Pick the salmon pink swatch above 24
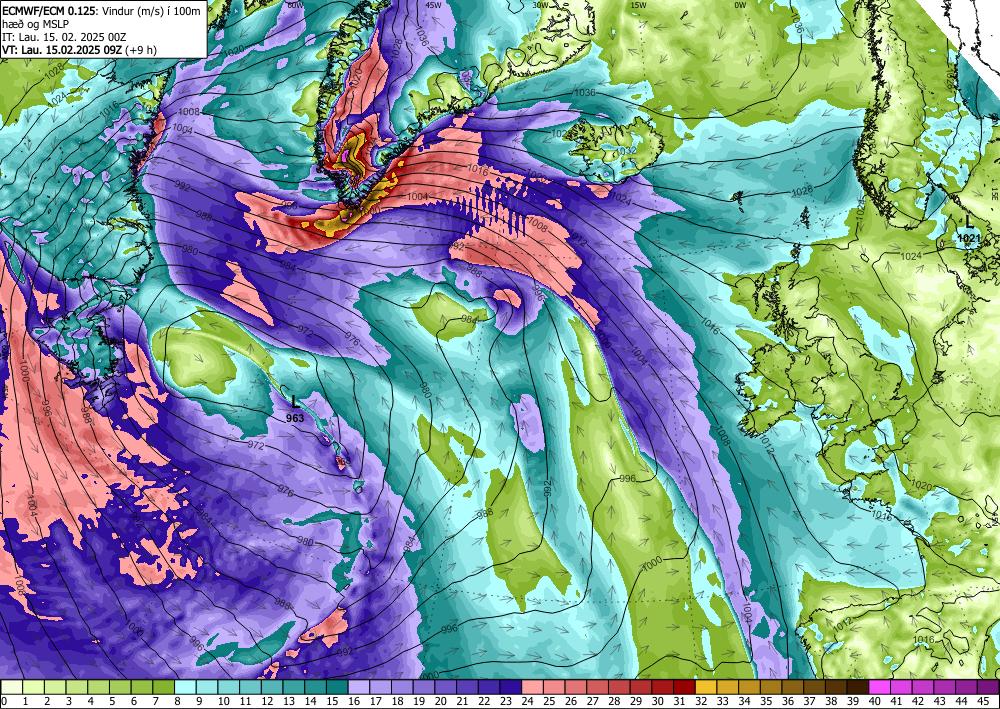 [533, 687]
